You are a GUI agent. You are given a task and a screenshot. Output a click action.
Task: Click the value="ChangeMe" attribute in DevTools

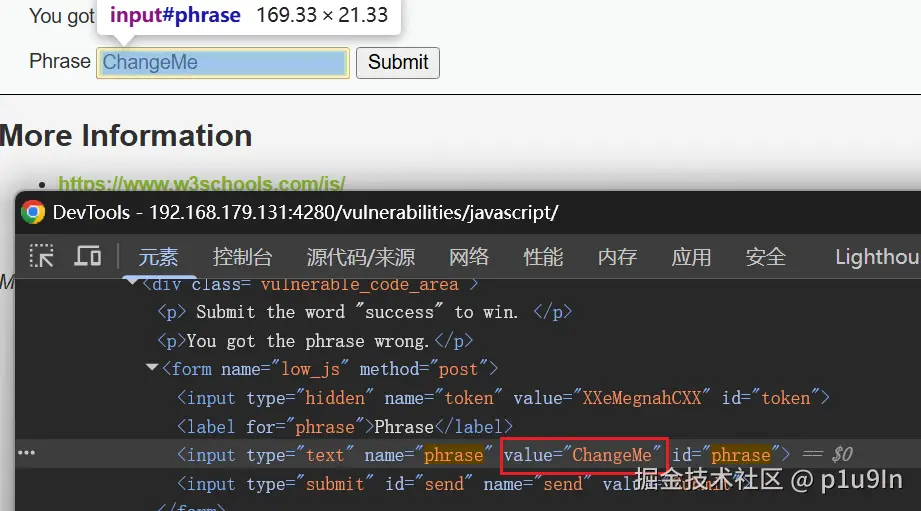click(x=583, y=455)
